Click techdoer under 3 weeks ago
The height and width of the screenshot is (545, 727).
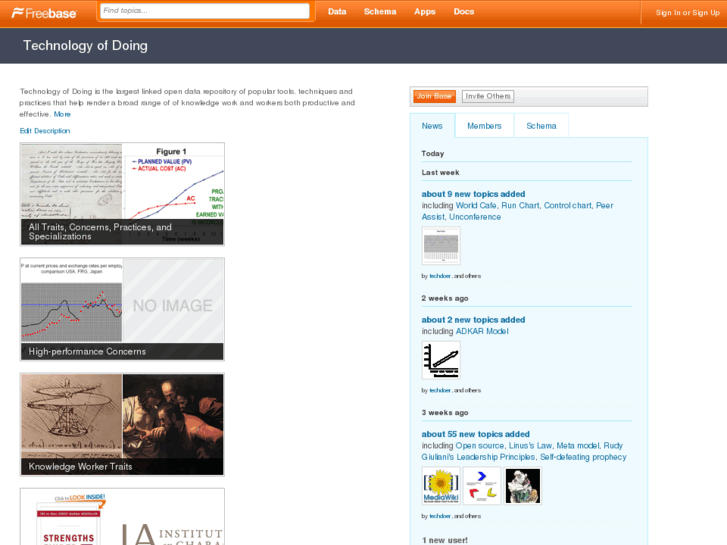[440, 516]
